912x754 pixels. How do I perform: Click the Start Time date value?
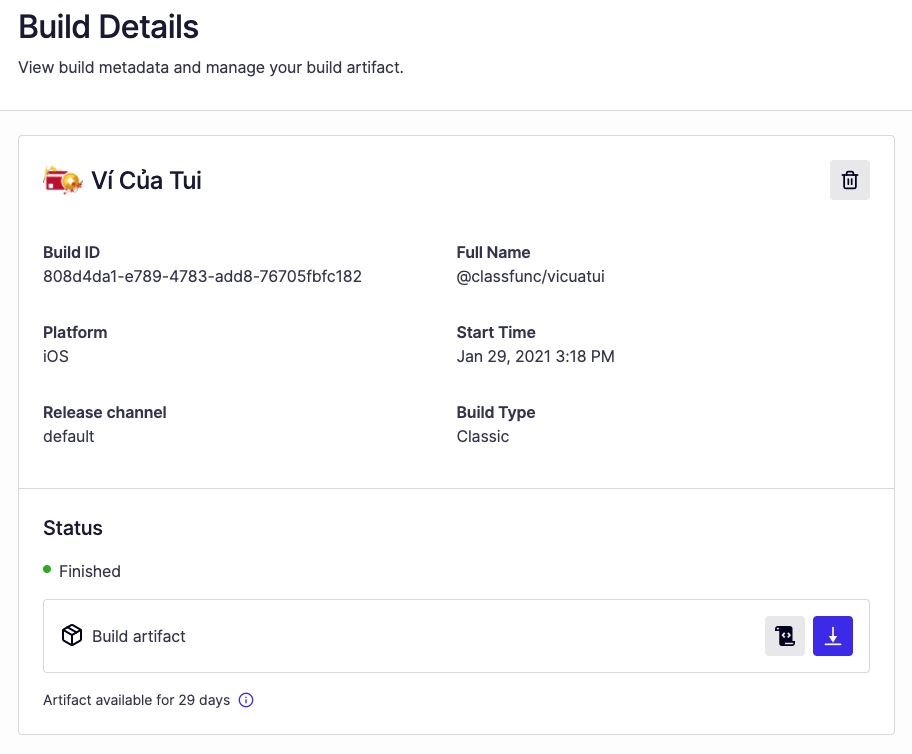535,356
